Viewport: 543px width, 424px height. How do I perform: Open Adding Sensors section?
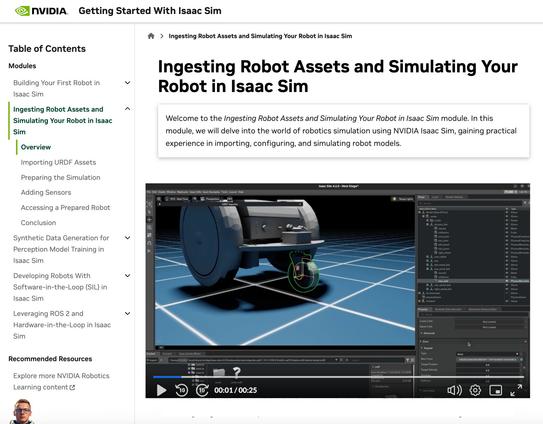pos(46,192)
